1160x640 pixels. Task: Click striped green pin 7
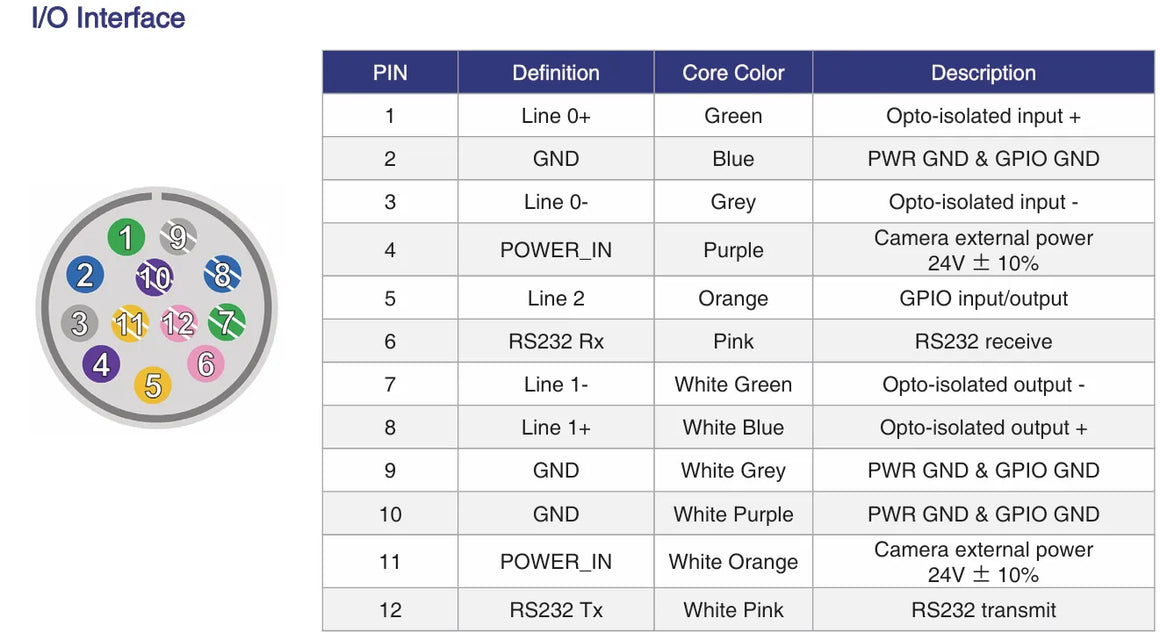pos(227,322)
